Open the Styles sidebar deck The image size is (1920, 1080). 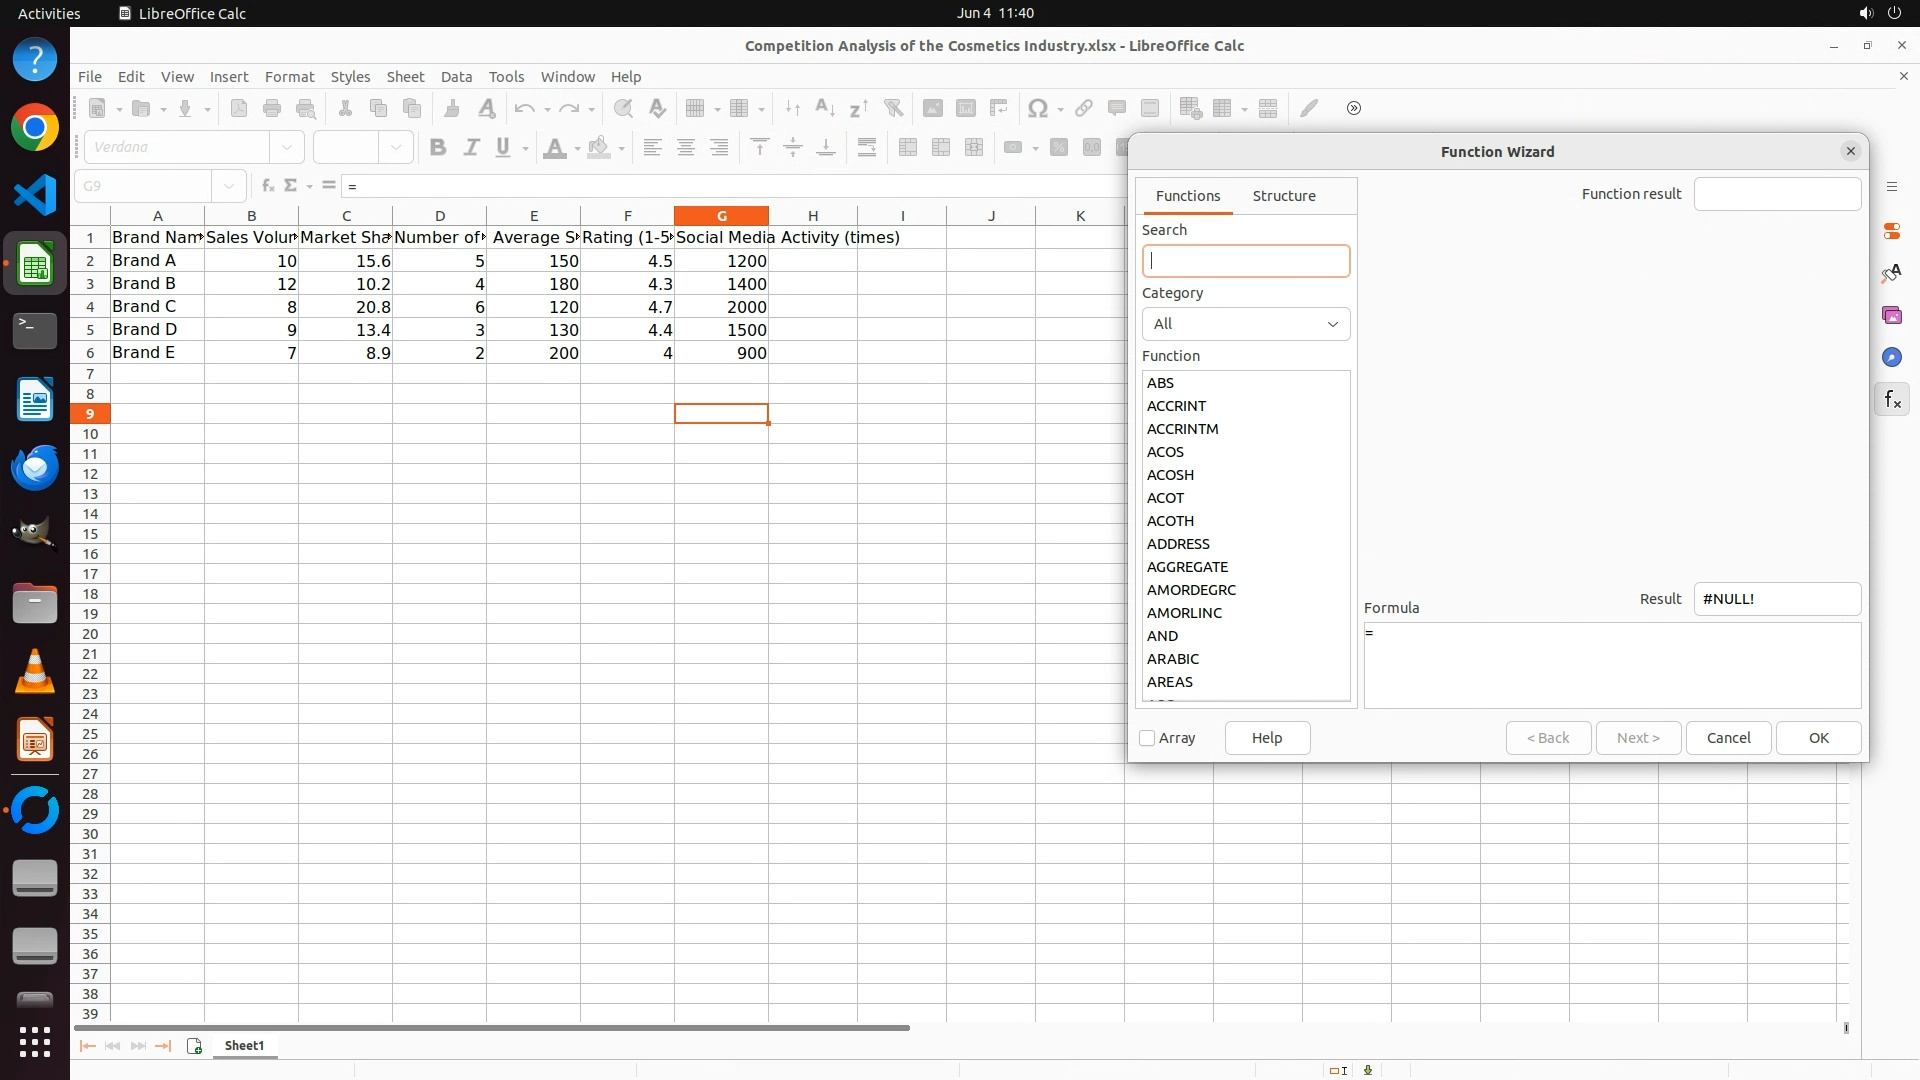click(1891, 273)
